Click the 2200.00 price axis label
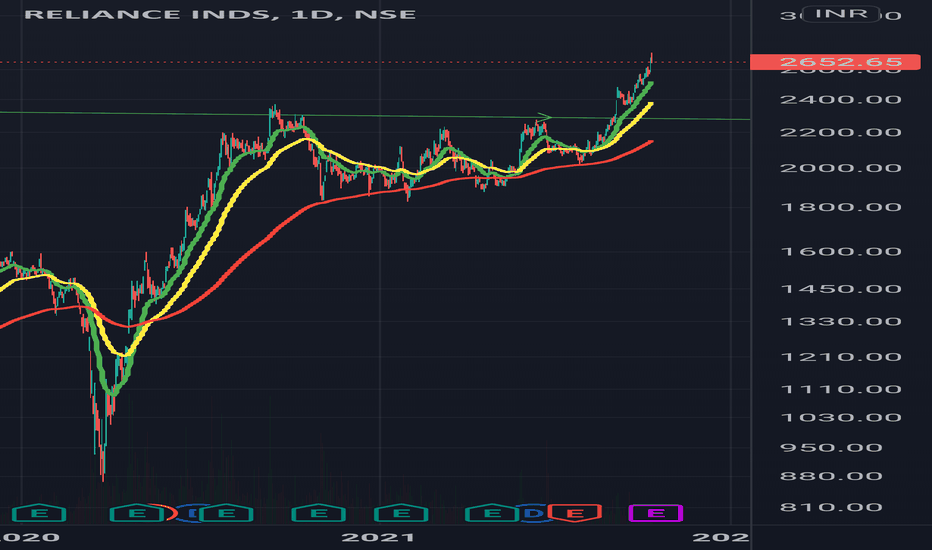The height and width of the screenshot is (550, 932). coord(840,132)
